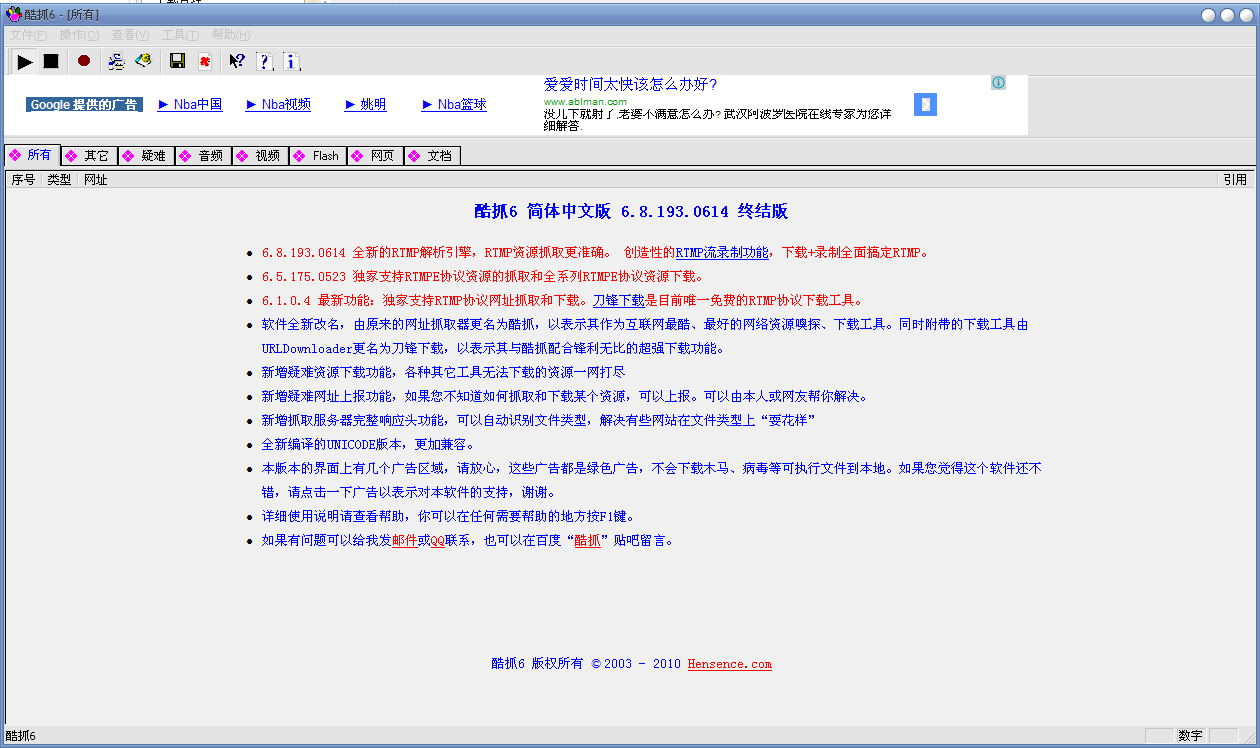
Task: Visit the Hensence.com link
Action: [729, 664]
